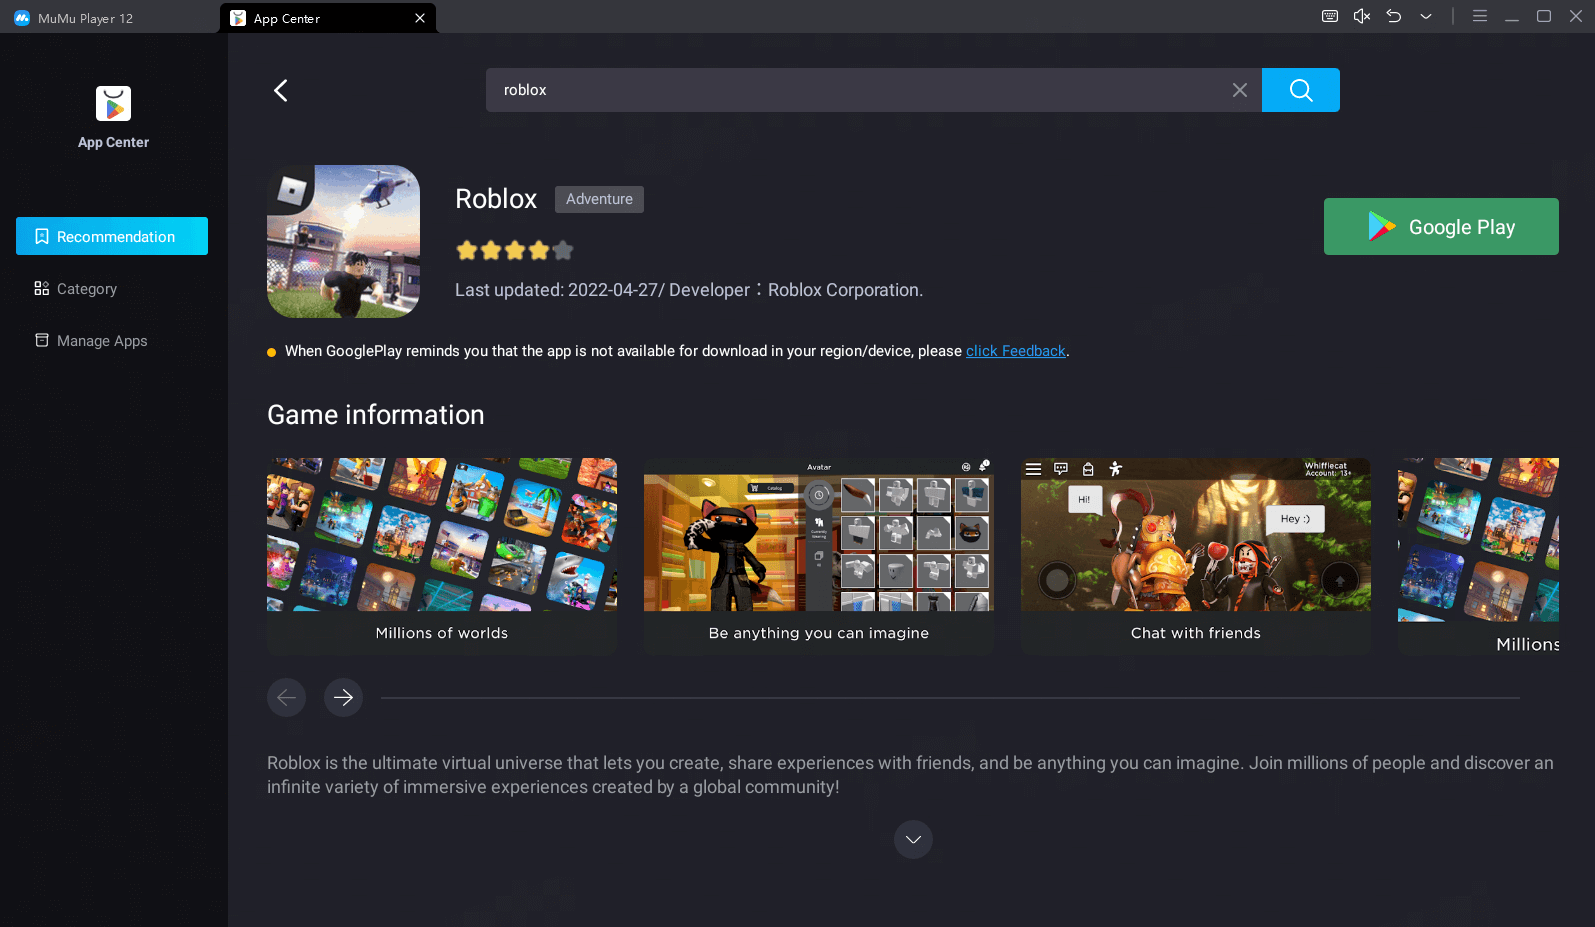
Task: Open the App Center logo icon
Action: pos(113,104)
